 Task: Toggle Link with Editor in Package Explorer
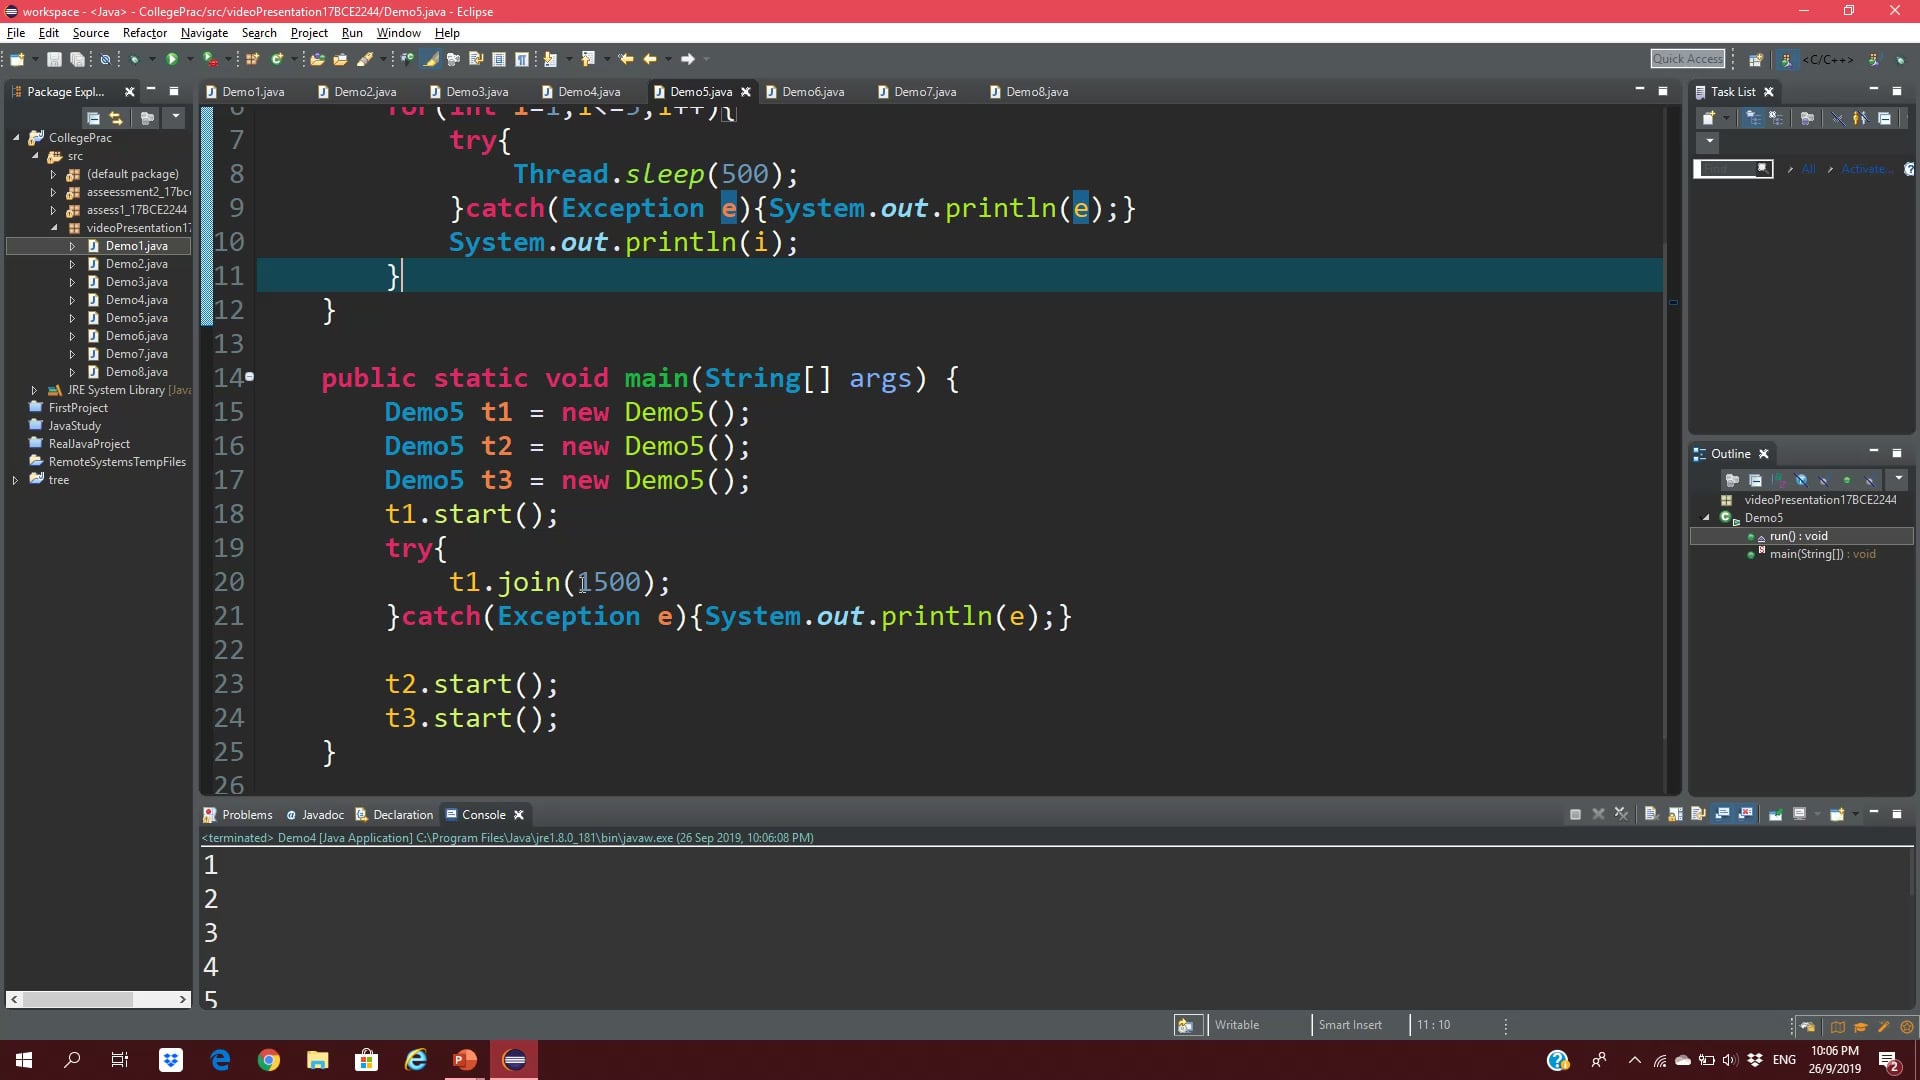(116, 118)
